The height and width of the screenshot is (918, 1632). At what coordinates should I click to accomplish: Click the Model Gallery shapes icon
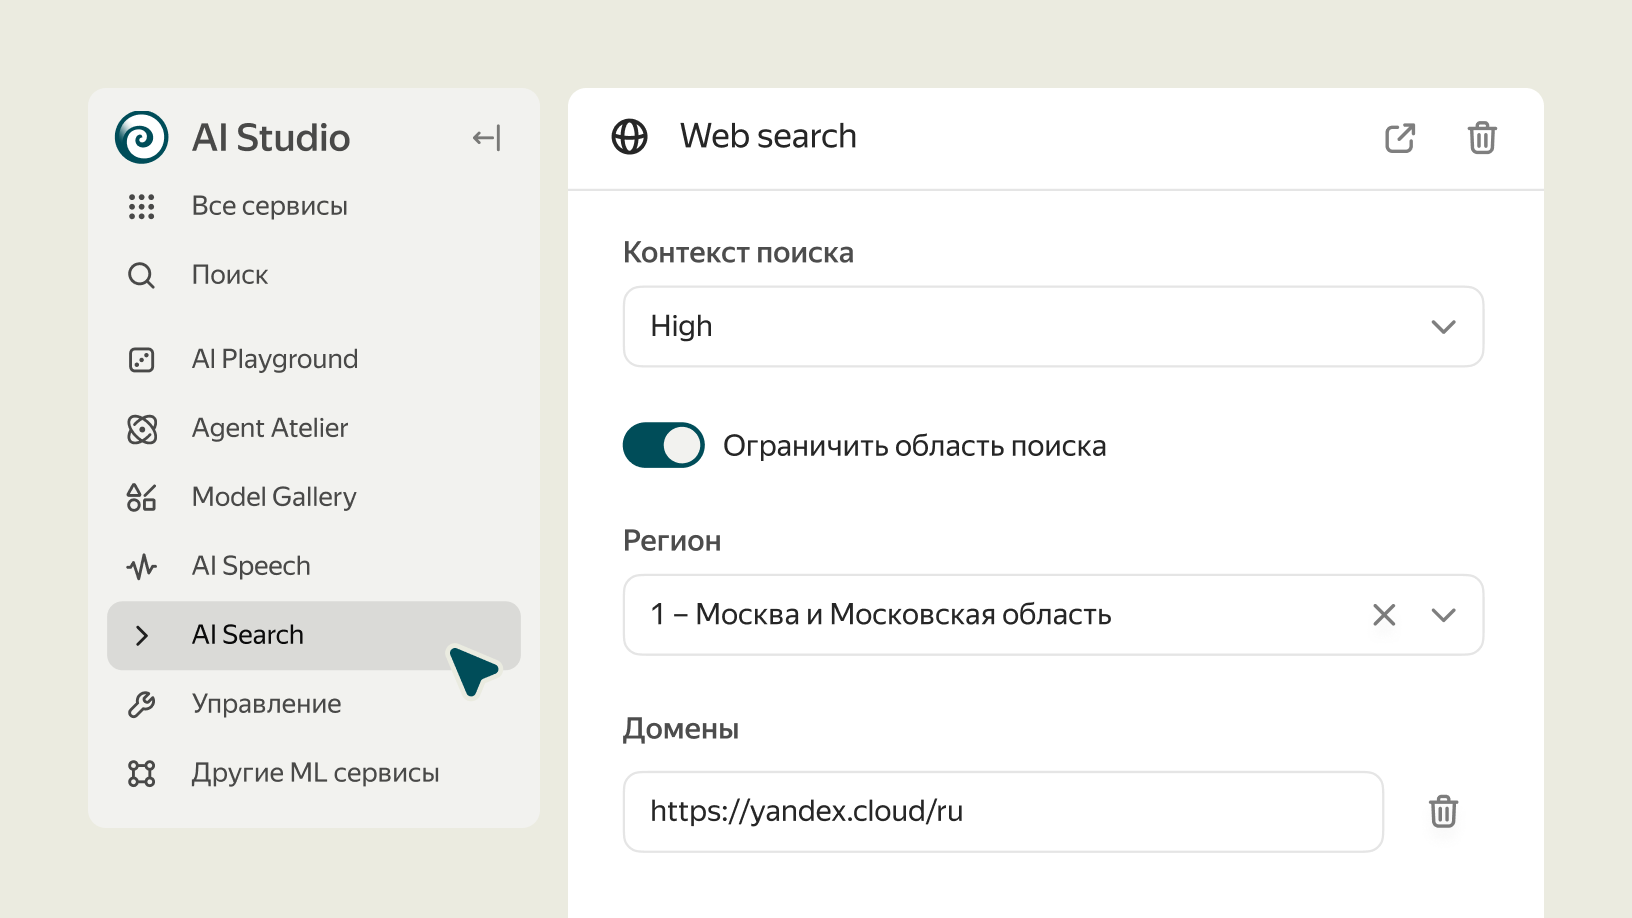(142, 497)
